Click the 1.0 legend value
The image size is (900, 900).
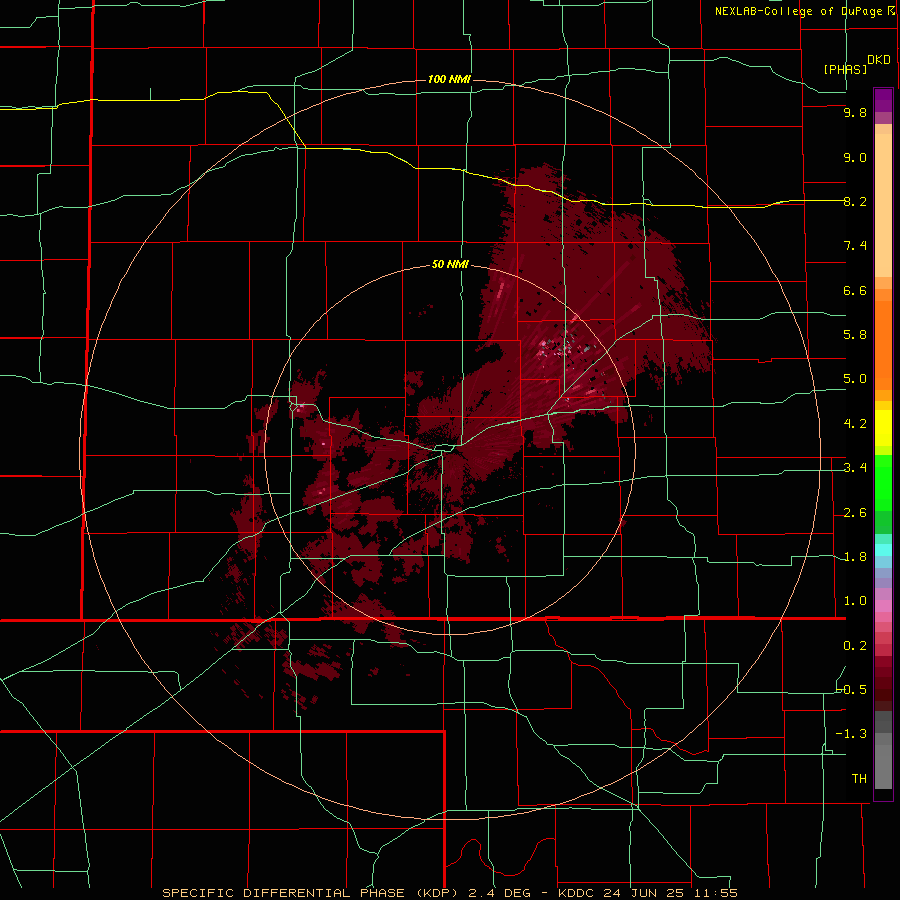coord(855,601)
